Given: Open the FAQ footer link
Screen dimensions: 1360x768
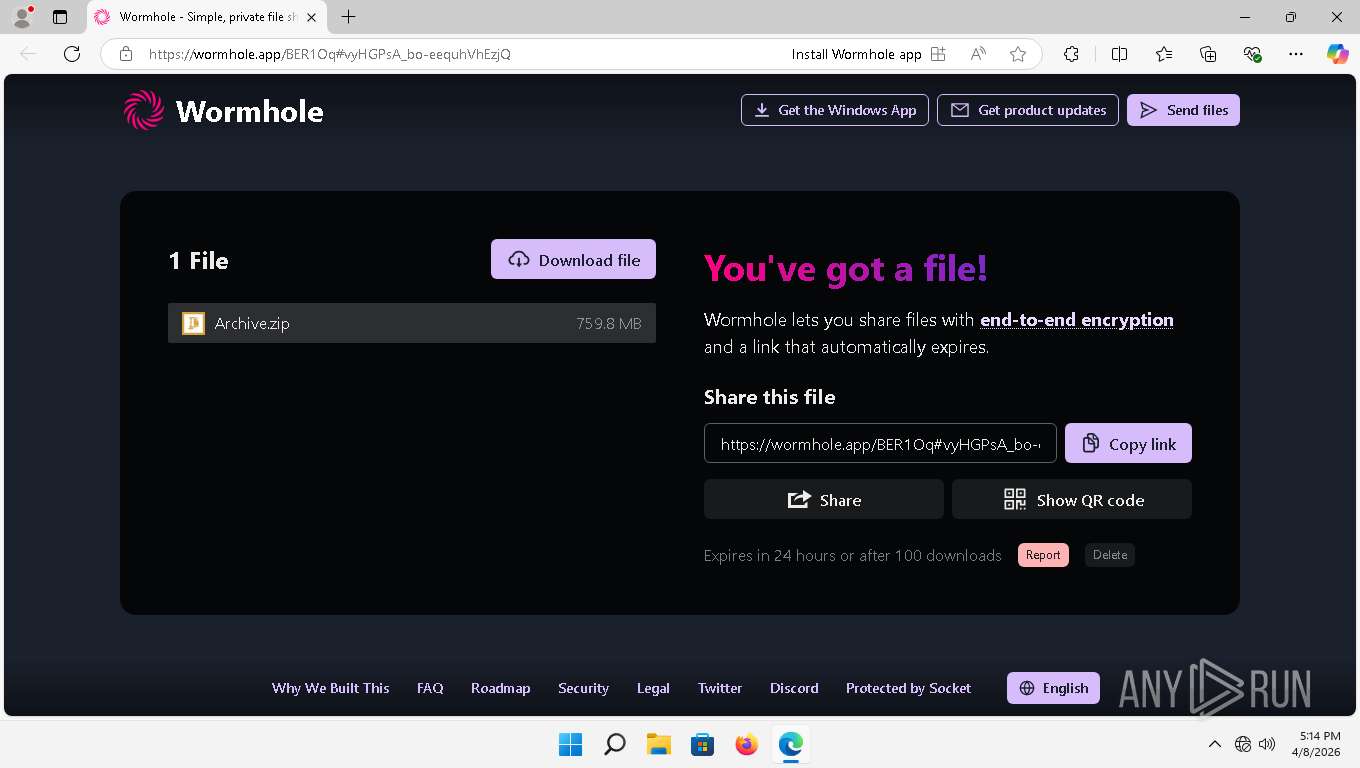Looking at the screenshot, I should 430,688.
